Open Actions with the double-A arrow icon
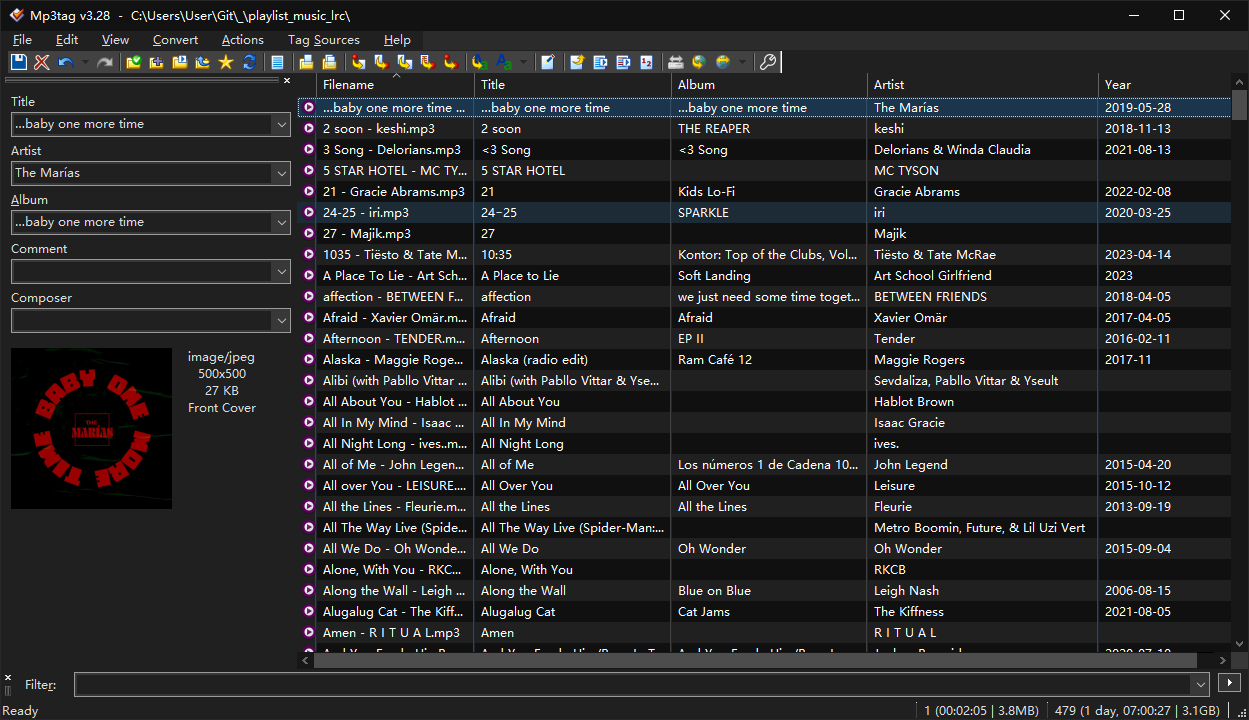 pos(479,62)
